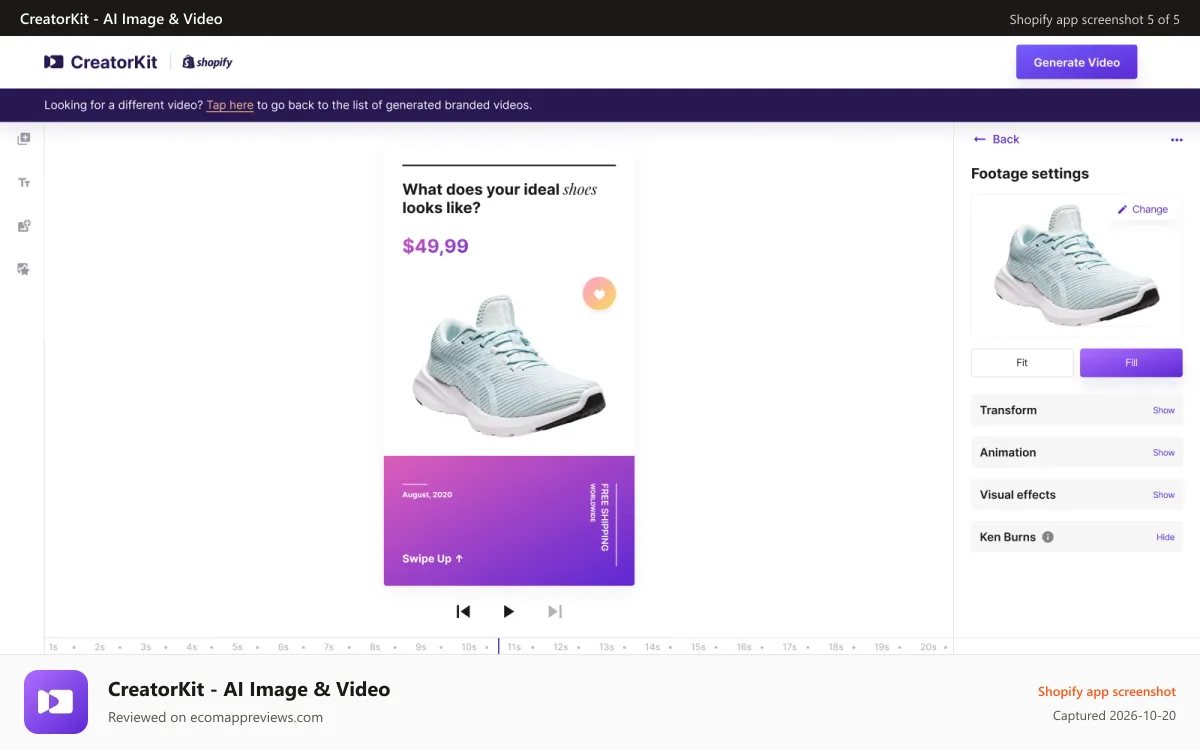1200x750 pixels.
Task: Open the three-dot more options menu
Action: coord(1176,140)
